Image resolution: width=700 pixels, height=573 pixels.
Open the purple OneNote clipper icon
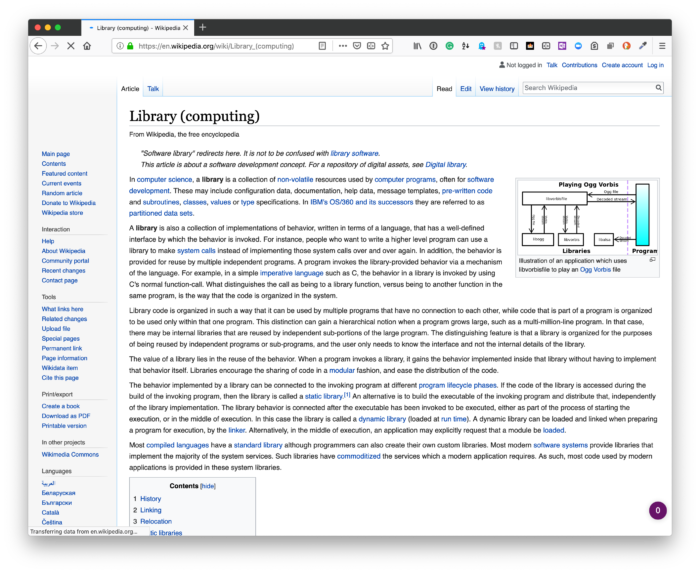tap(562, 46)
